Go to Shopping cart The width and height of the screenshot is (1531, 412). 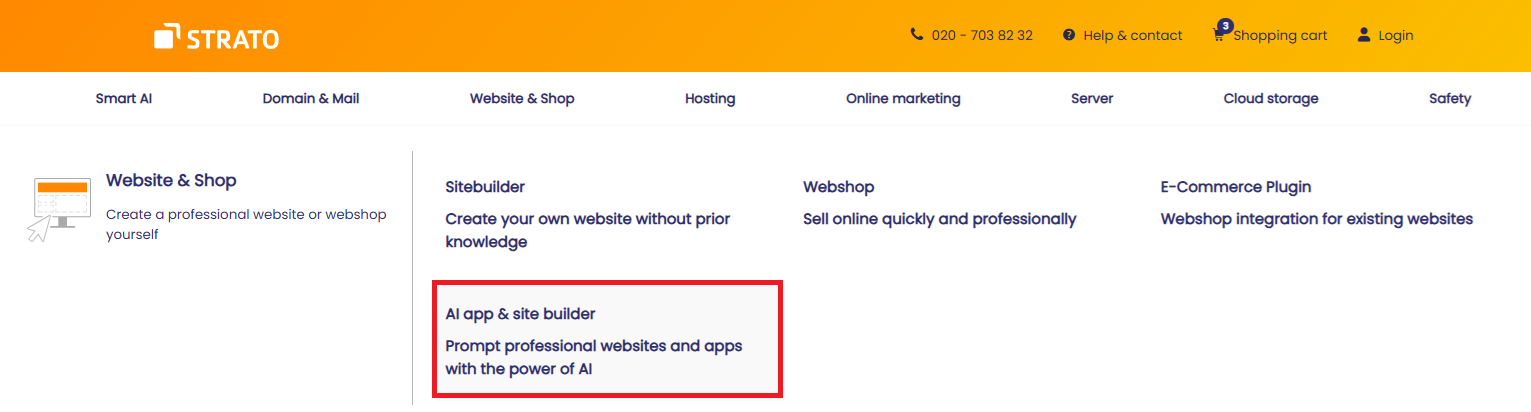coord(1280,35)
